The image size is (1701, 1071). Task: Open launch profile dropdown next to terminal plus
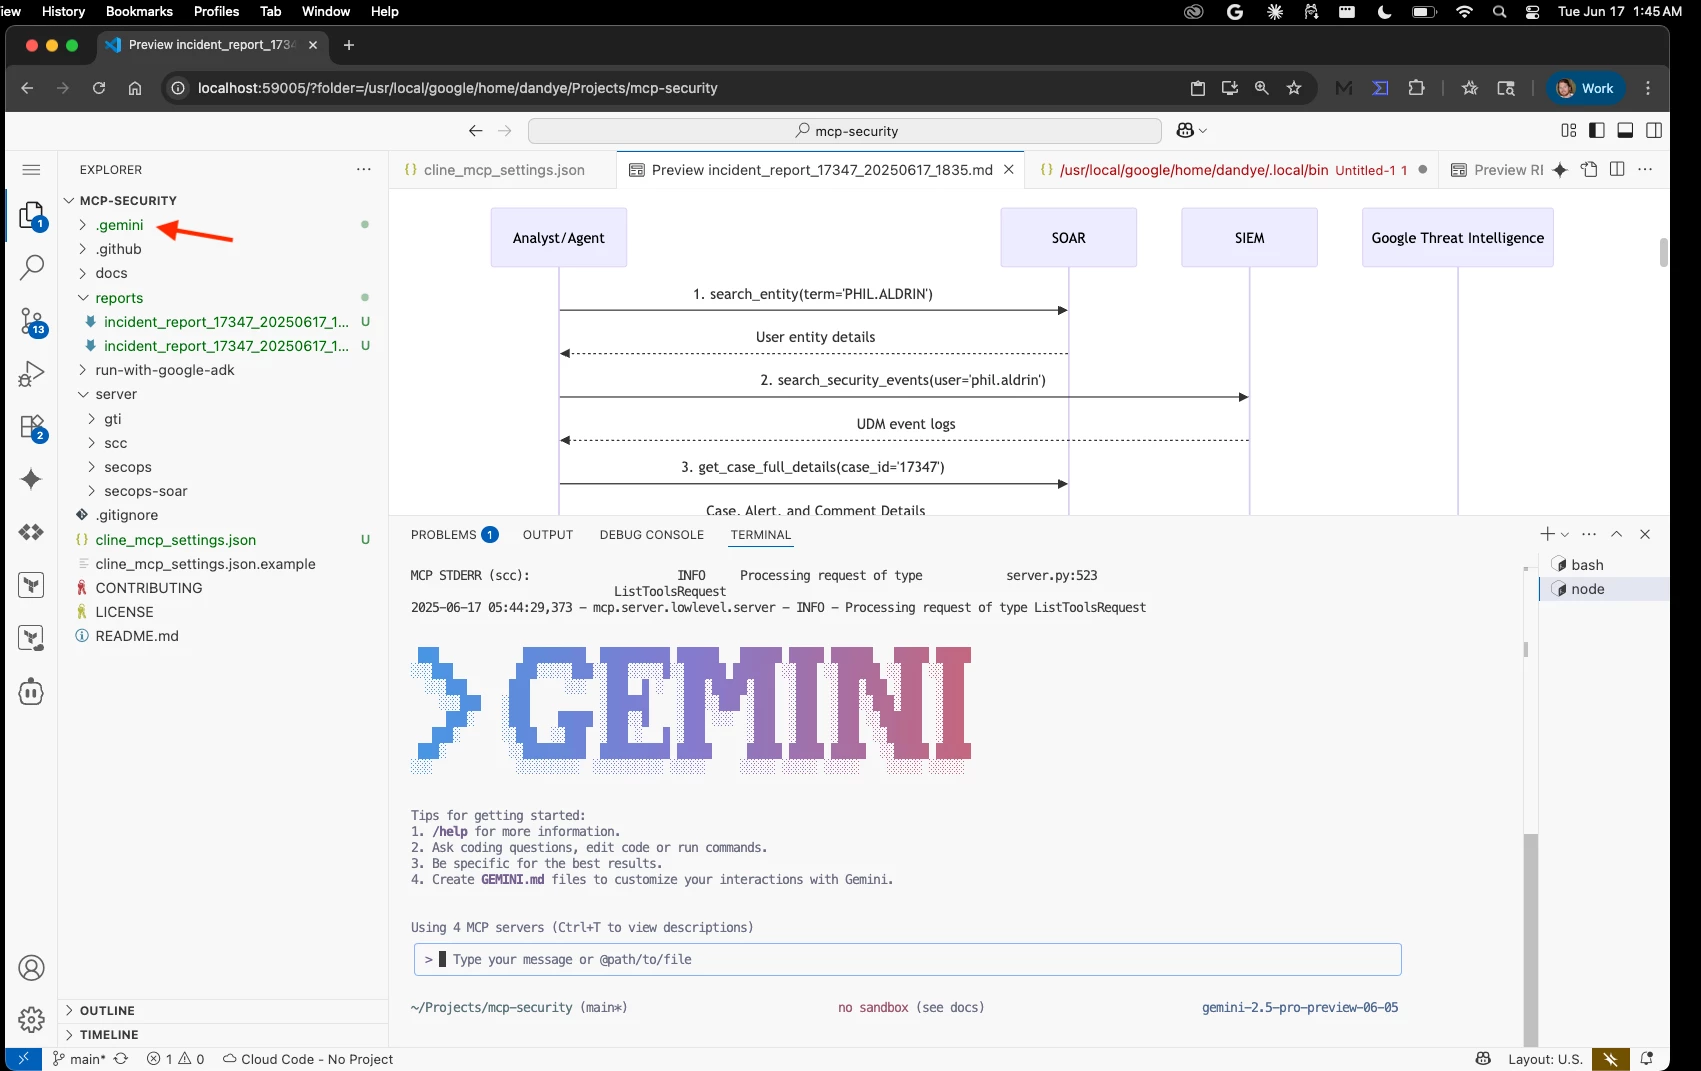tap(1565, 534)
